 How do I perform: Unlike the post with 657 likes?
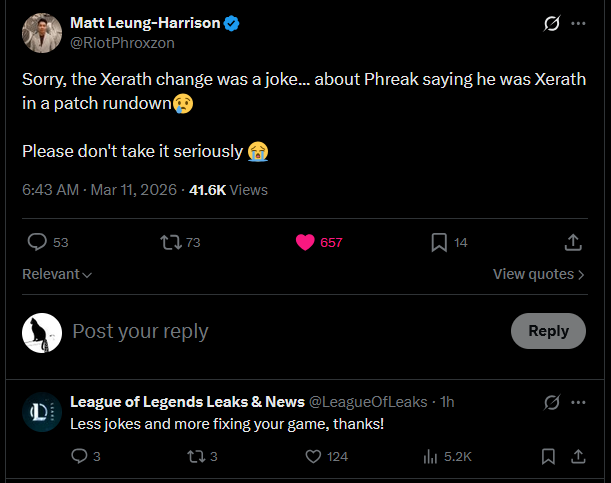[306, 242]
